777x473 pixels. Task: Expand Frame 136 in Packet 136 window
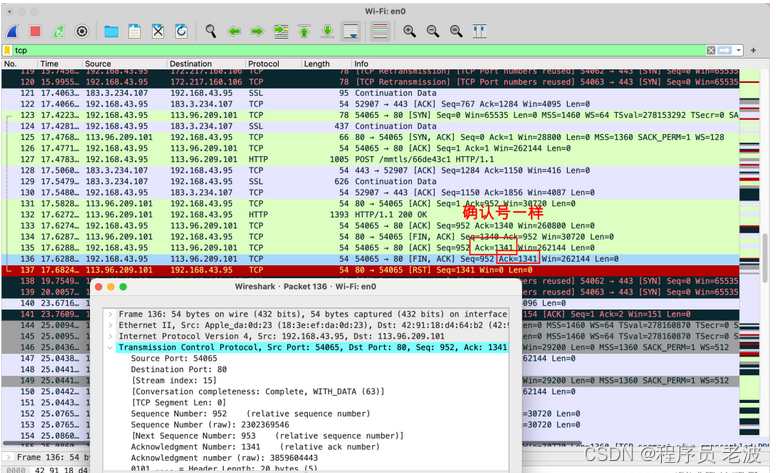pos(110,314)
